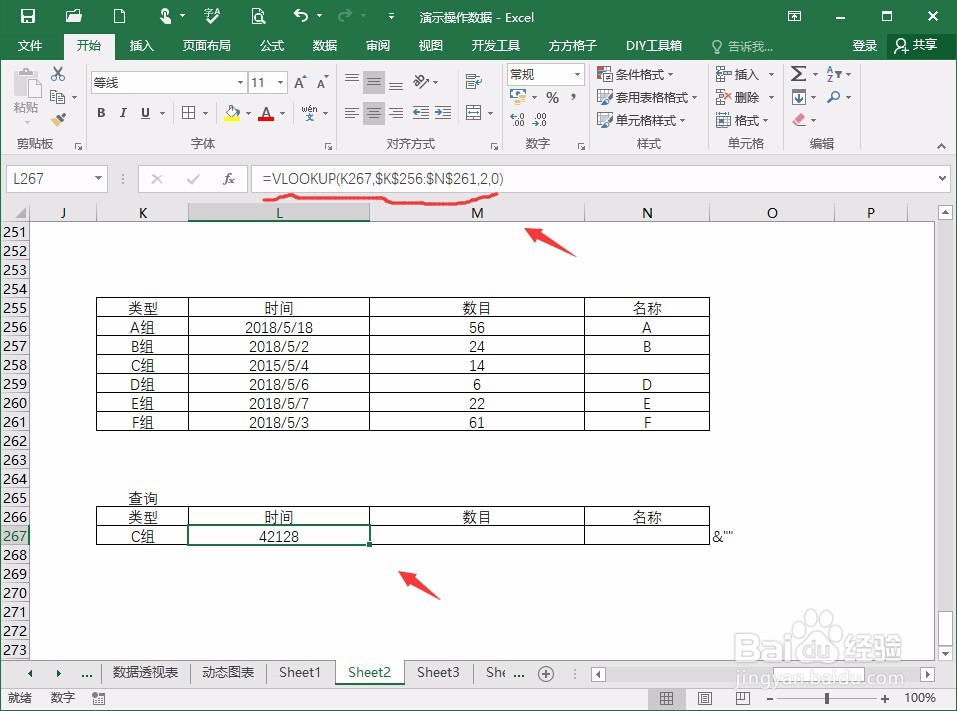957x711 pixels.
Task: Toggle center alignment on the cell
Action: [374, 113]
